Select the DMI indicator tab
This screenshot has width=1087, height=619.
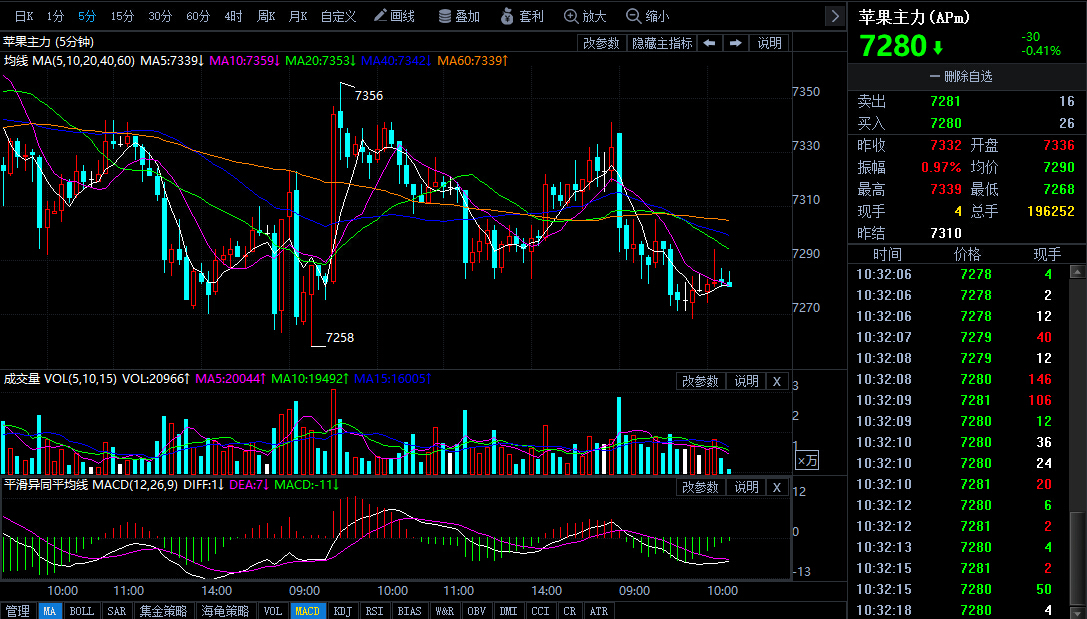coord(508,611)
